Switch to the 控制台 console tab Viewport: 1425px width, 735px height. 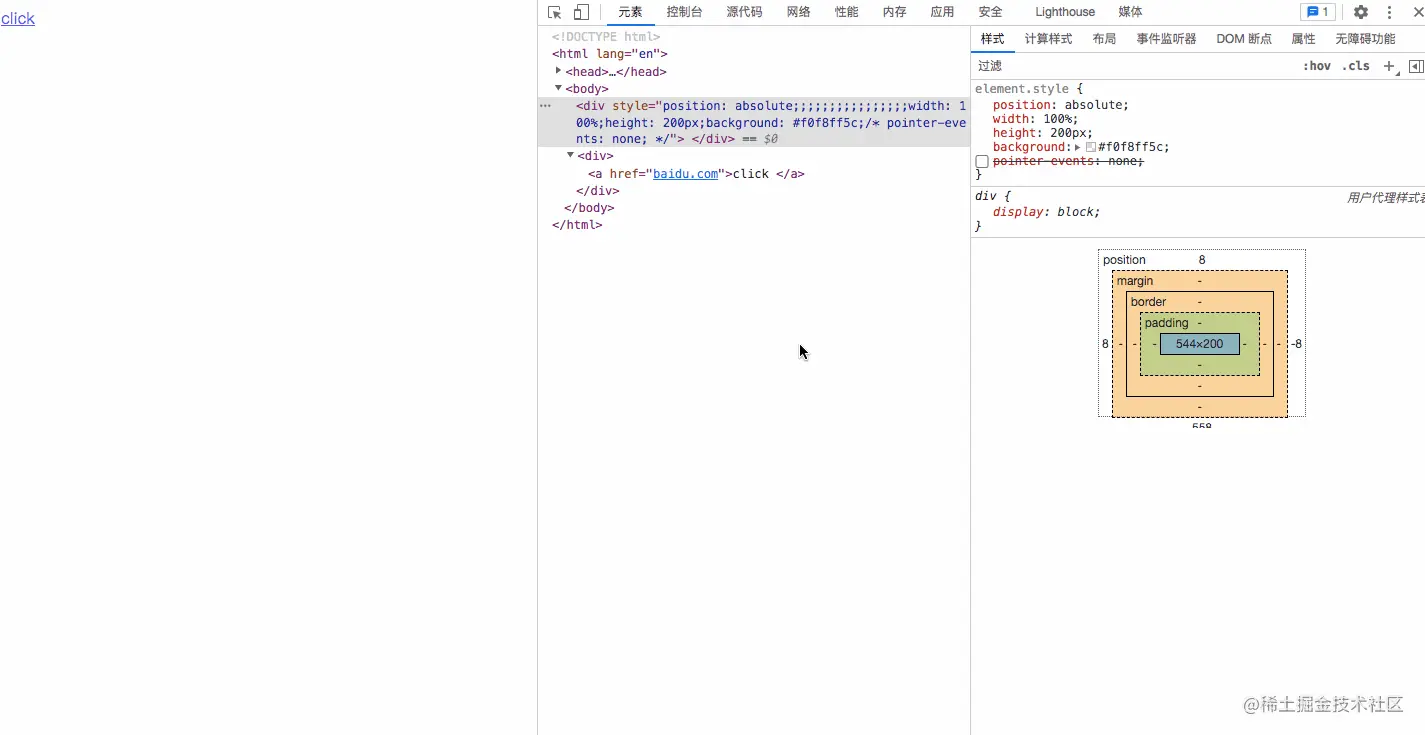point(684,12)
